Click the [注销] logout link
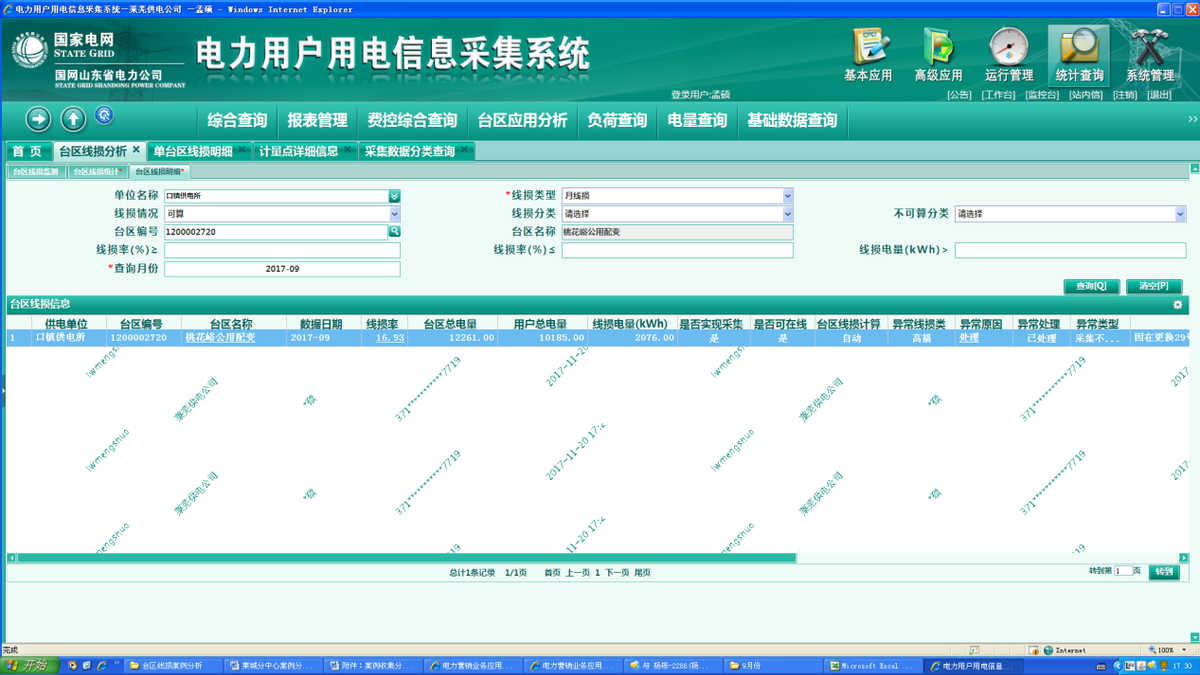The height and width of the screenshot is (675, 1200). pos(1125,95)
